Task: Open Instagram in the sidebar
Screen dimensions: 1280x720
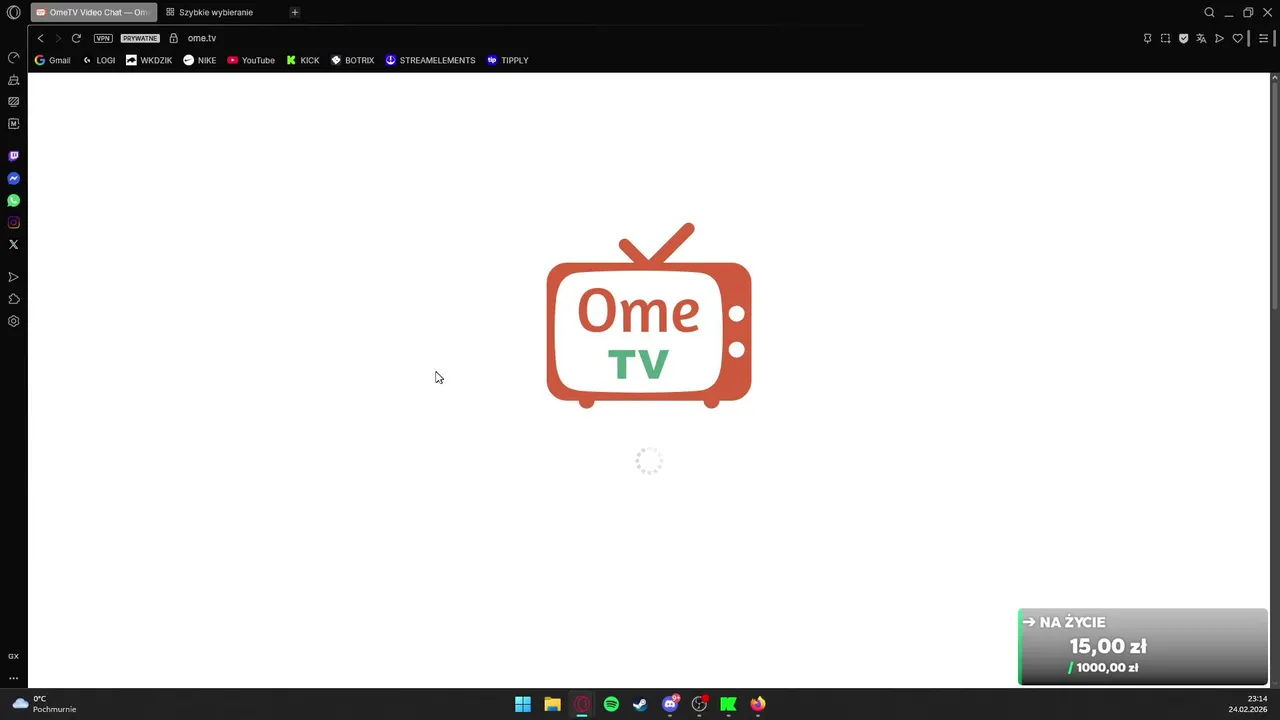Action: click(x=14, y=222)
